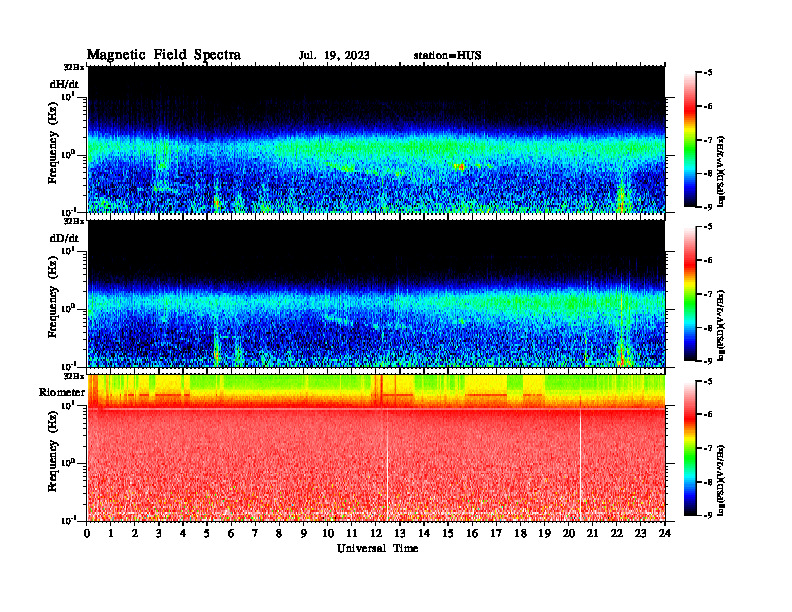Click the hour "6" tick label

(231, 533)
